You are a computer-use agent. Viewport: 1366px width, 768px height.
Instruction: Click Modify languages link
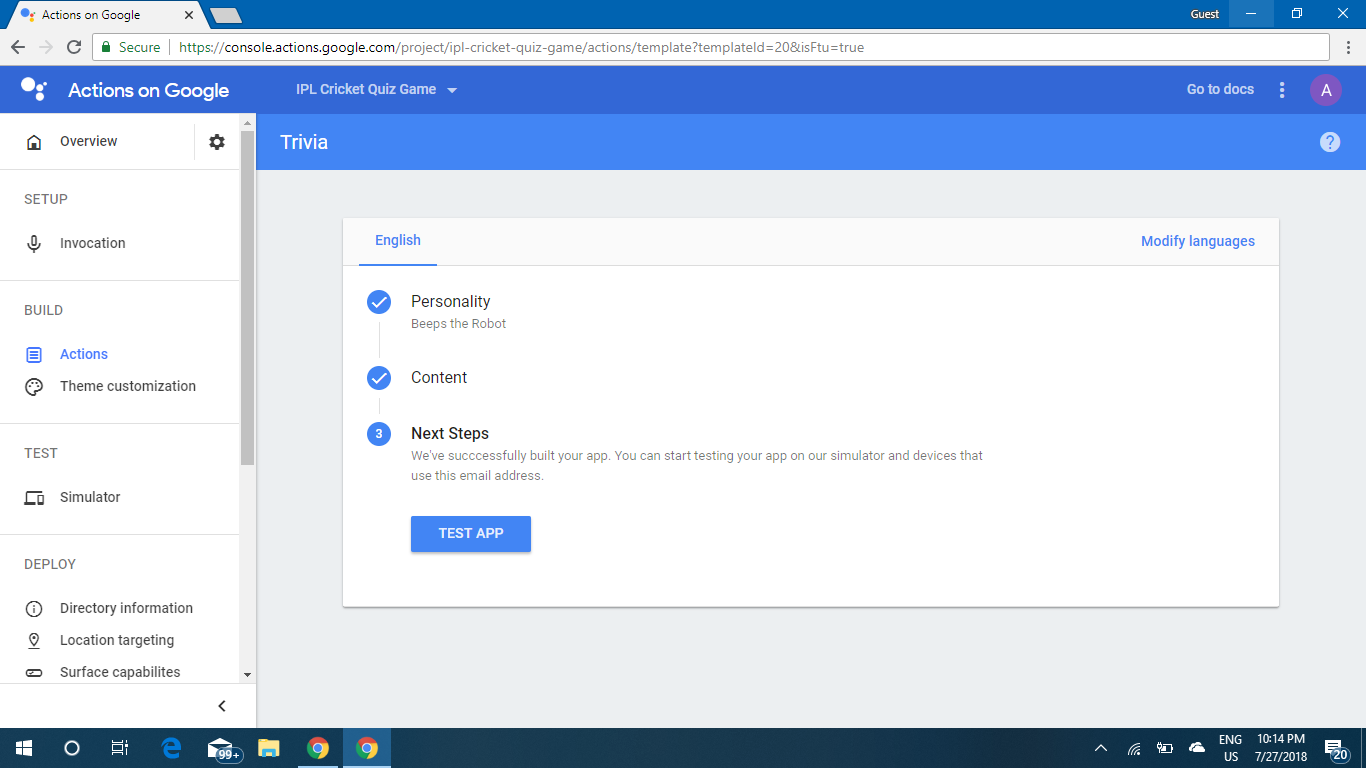point(1198,241)
